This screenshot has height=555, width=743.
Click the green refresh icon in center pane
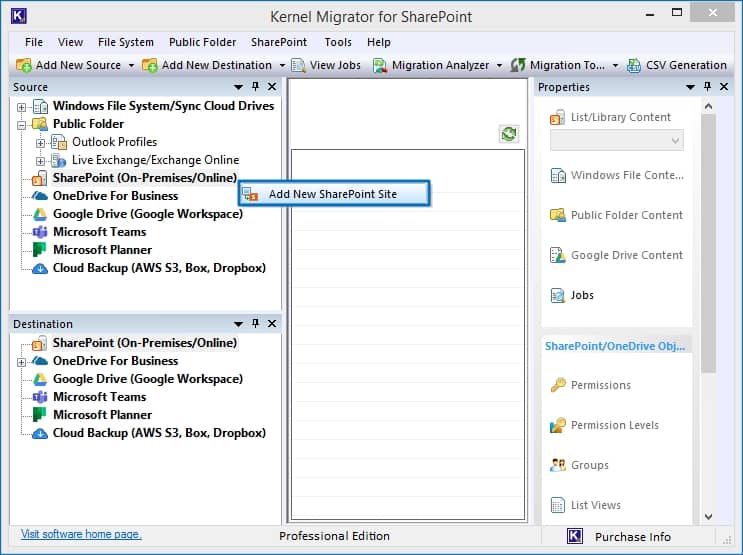[x=509, y=134]
